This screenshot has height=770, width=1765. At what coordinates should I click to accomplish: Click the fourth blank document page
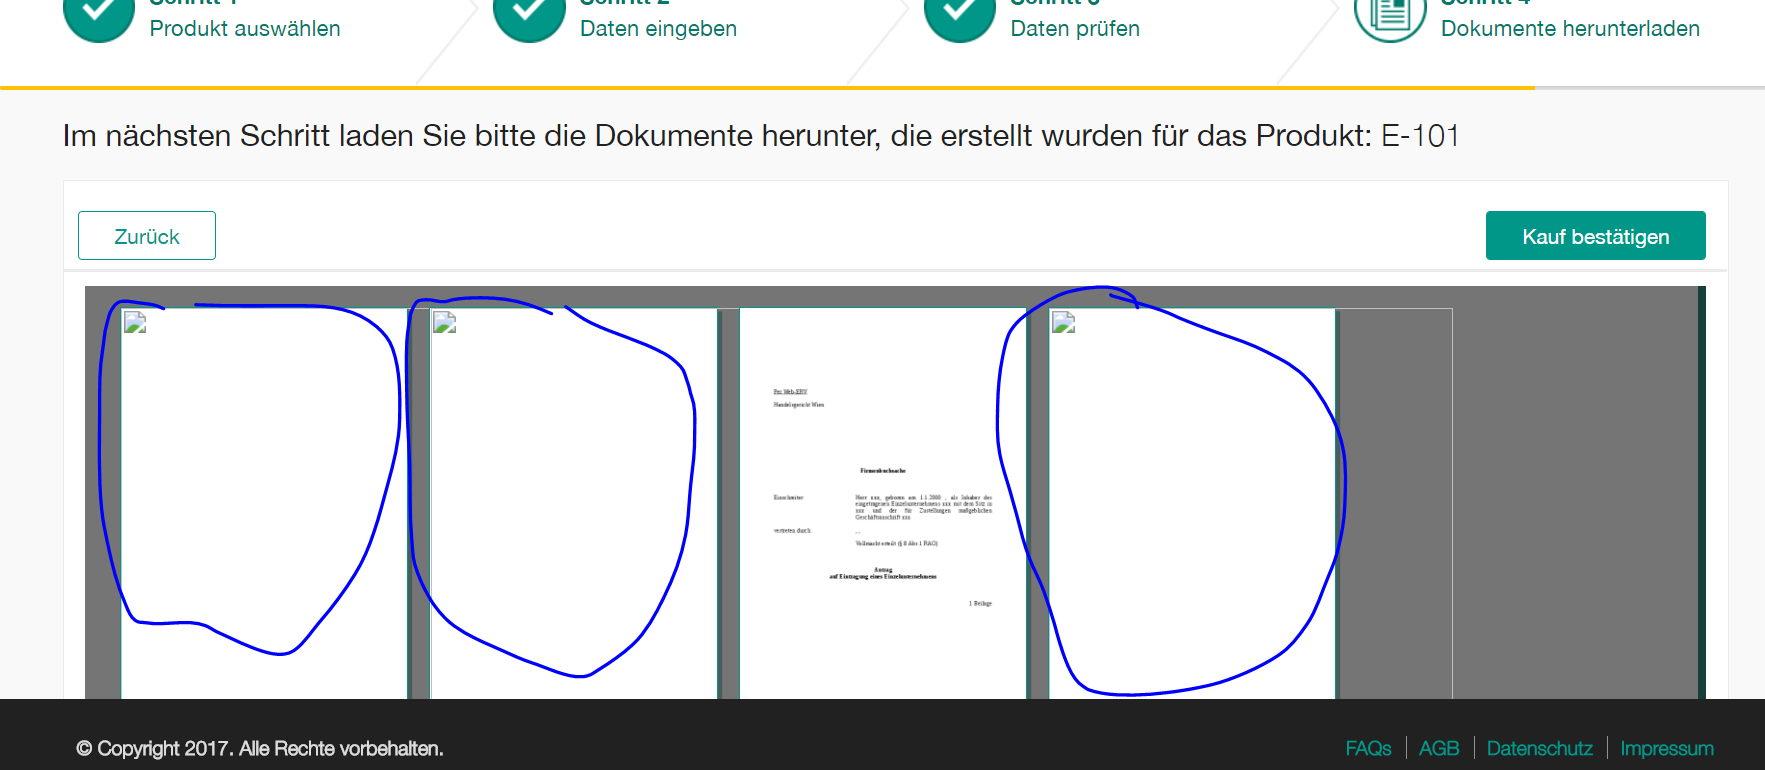coord(1192,503)
